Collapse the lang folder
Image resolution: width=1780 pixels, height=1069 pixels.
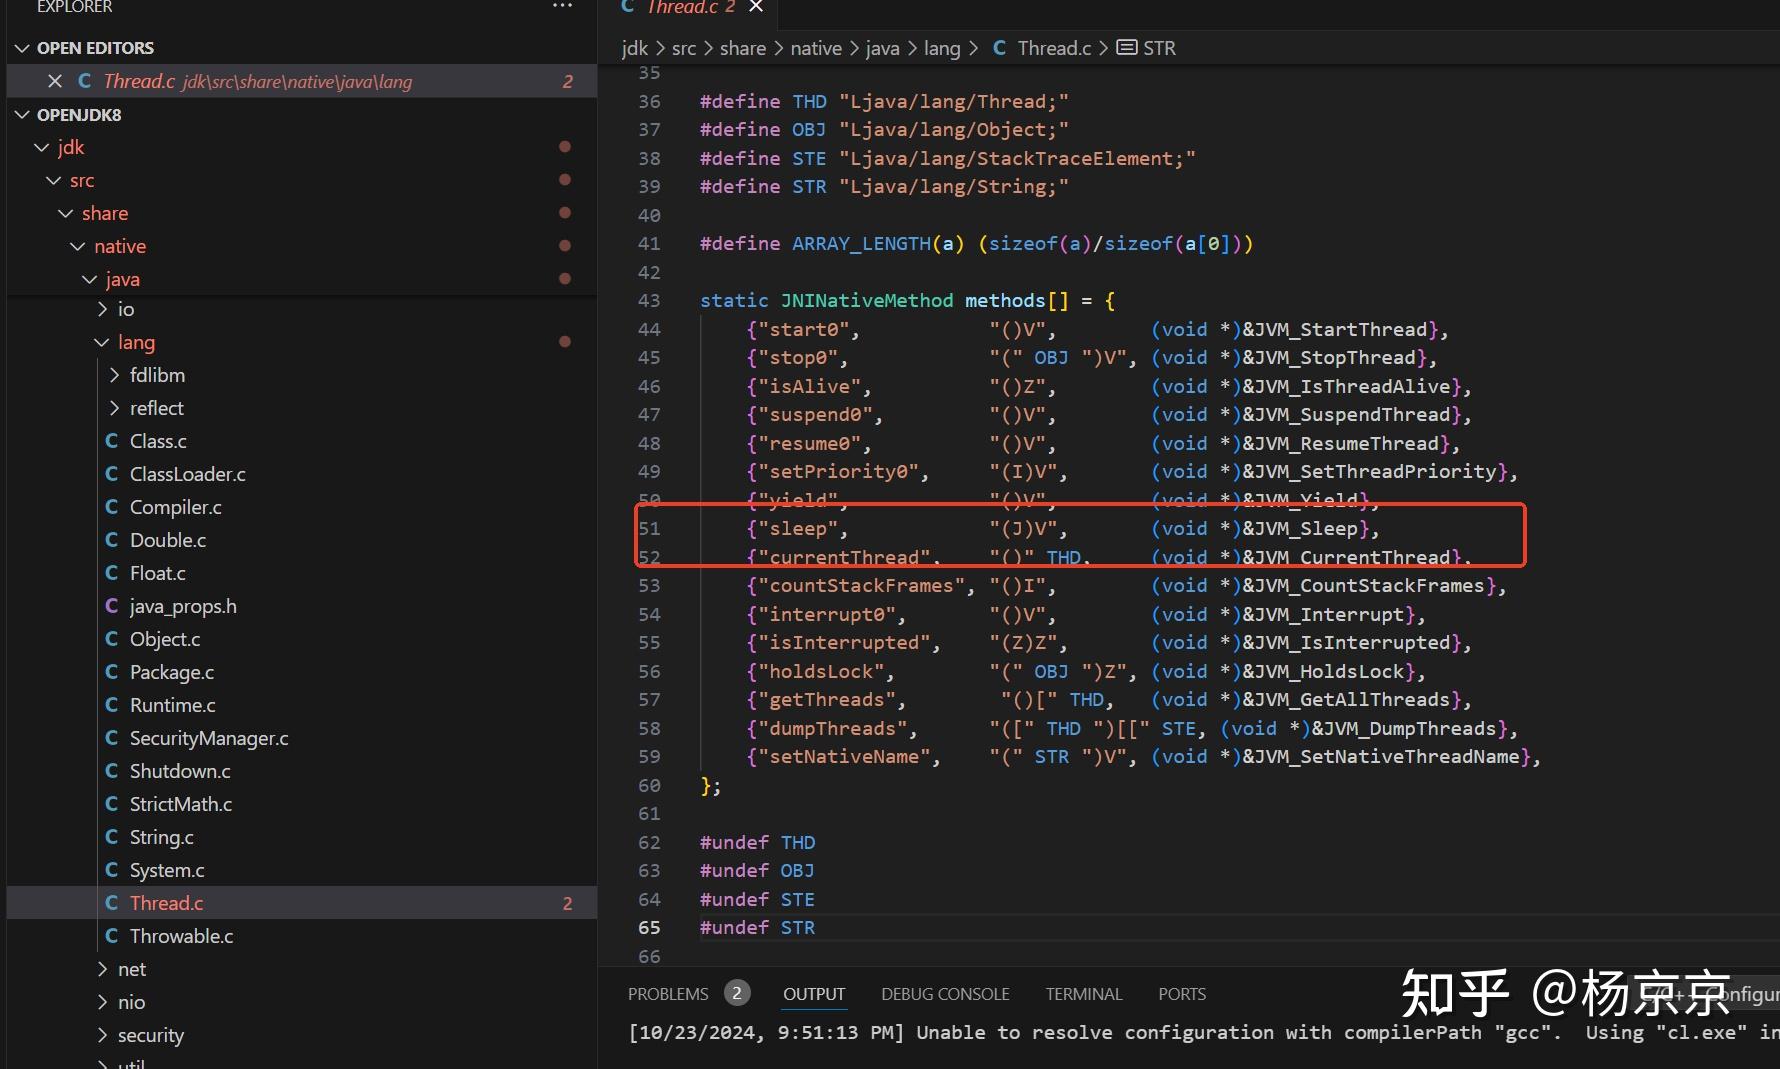point(102,342)
